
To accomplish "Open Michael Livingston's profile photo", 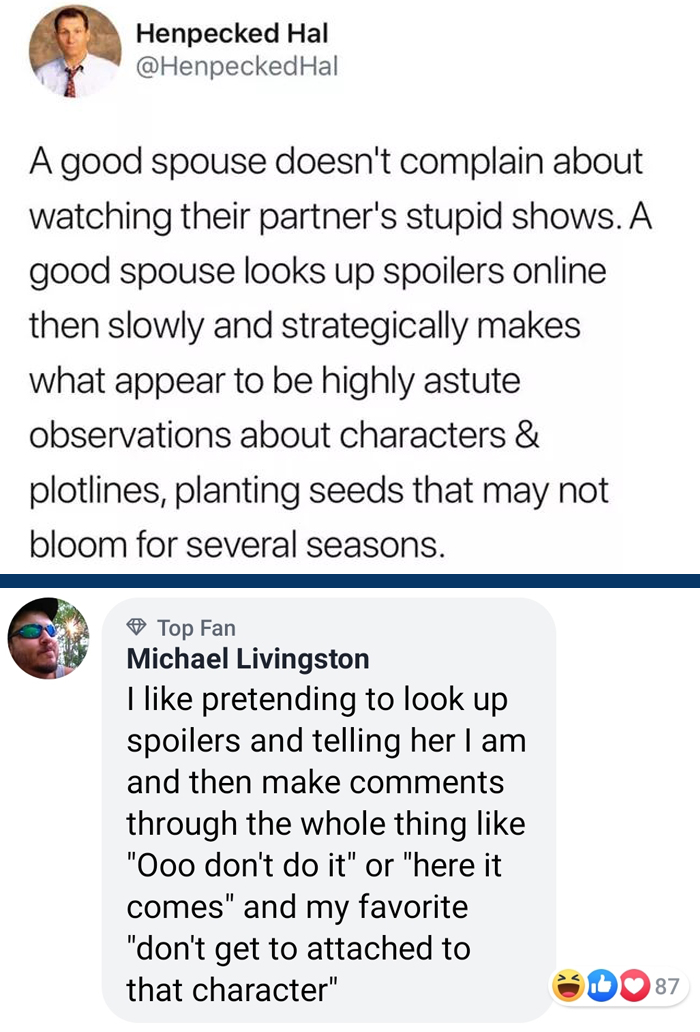I will tap(48, 638).
